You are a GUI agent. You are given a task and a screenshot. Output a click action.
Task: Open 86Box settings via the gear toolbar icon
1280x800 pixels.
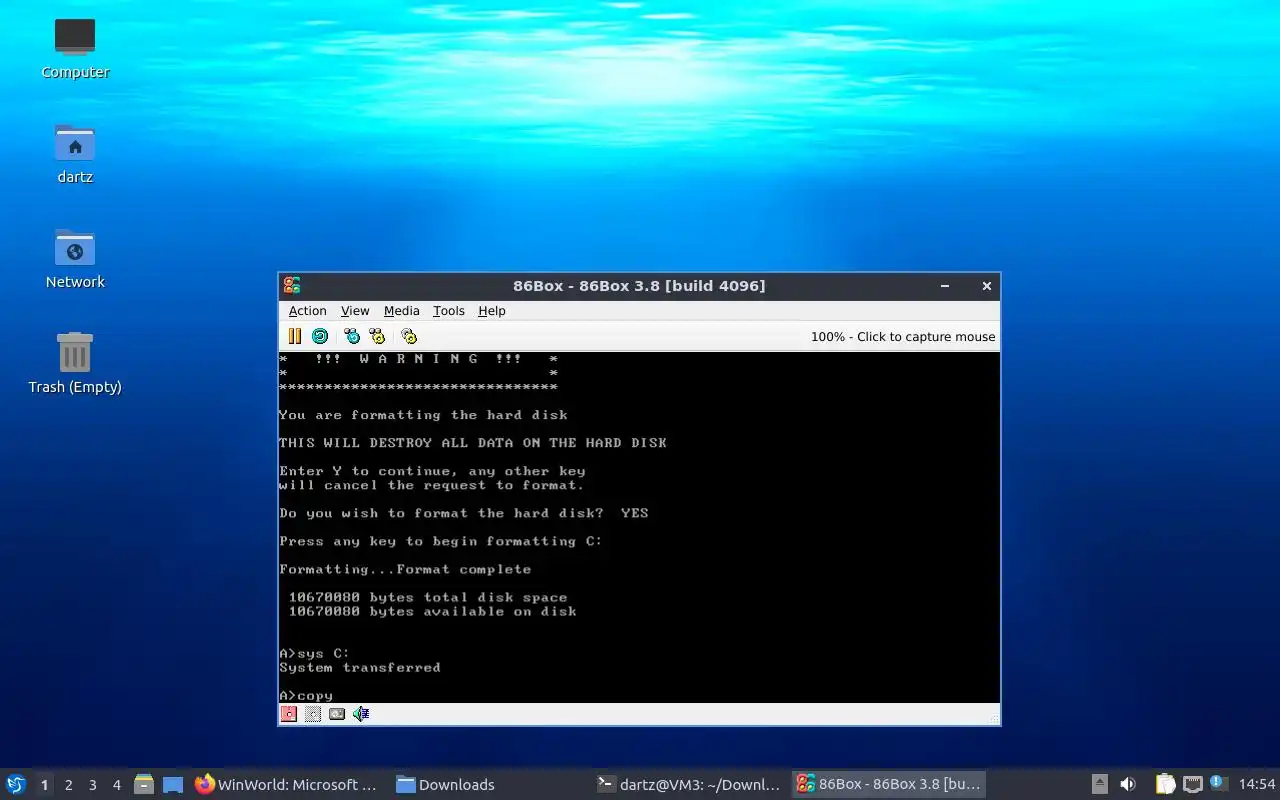pos(409,336)
